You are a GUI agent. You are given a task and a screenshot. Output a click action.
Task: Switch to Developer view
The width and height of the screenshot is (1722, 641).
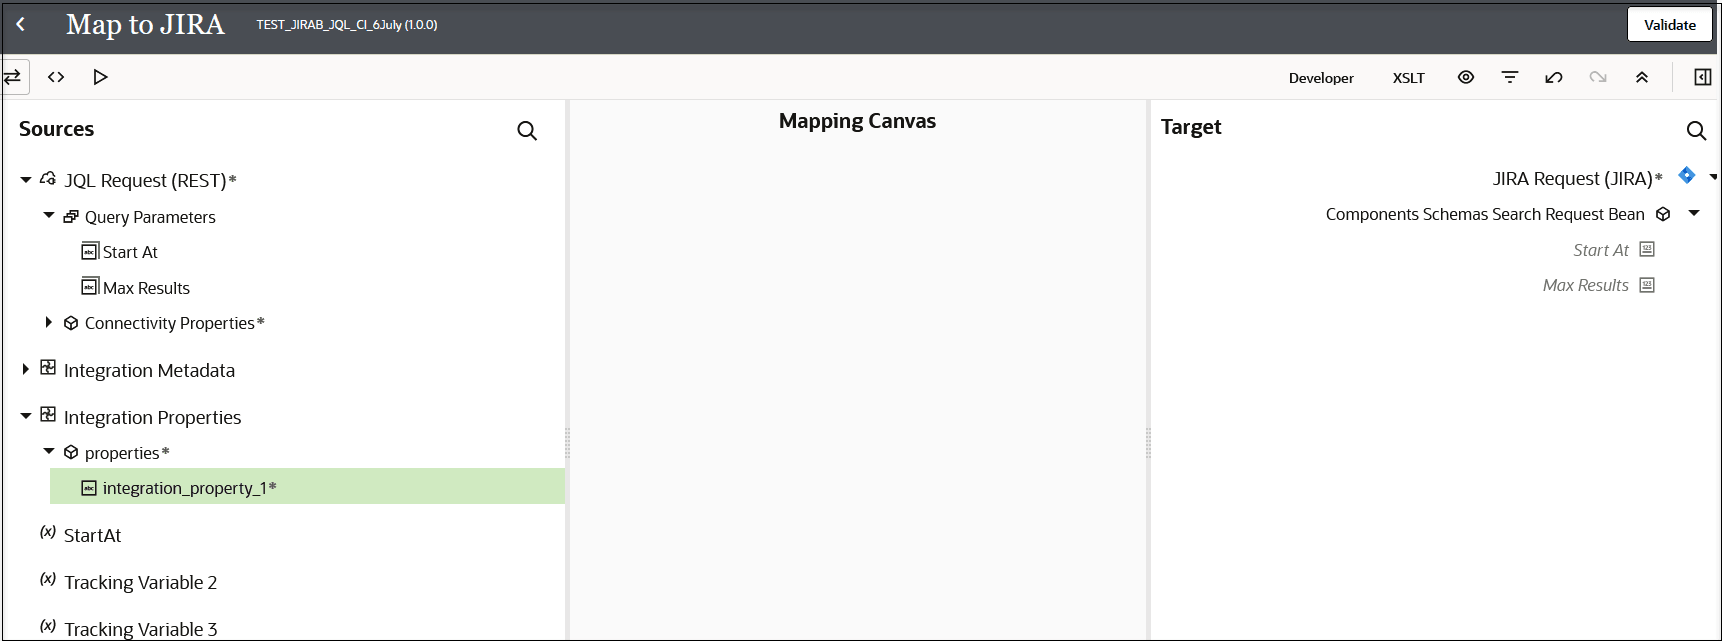point(1321,78)
